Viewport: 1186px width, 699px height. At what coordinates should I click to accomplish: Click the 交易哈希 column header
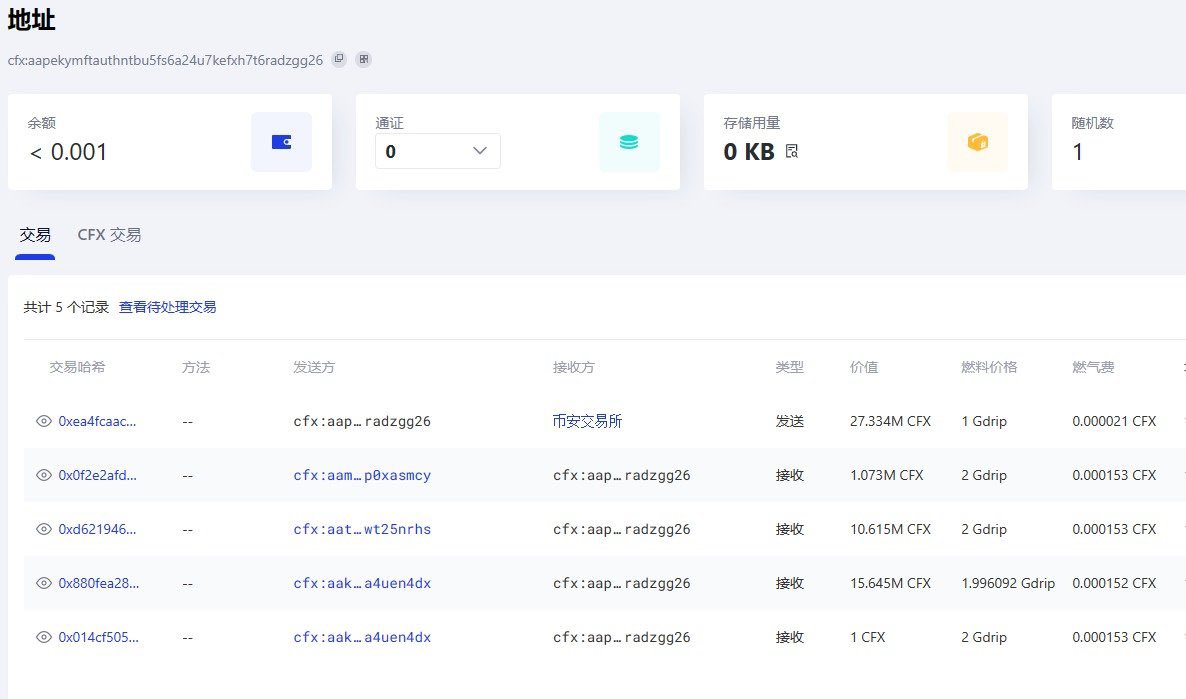pyautogui.click(x=77, y=368)
